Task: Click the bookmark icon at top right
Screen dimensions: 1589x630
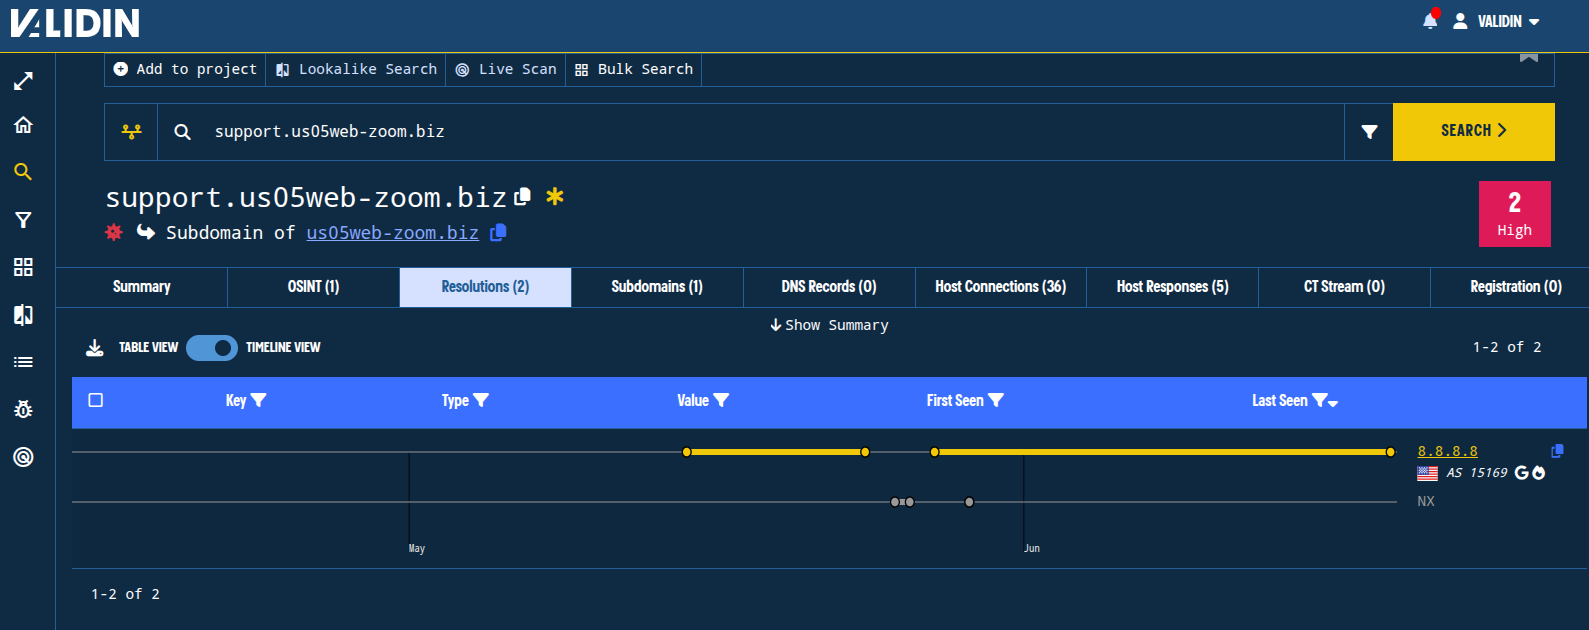Action: click(x=1529, y=57)
